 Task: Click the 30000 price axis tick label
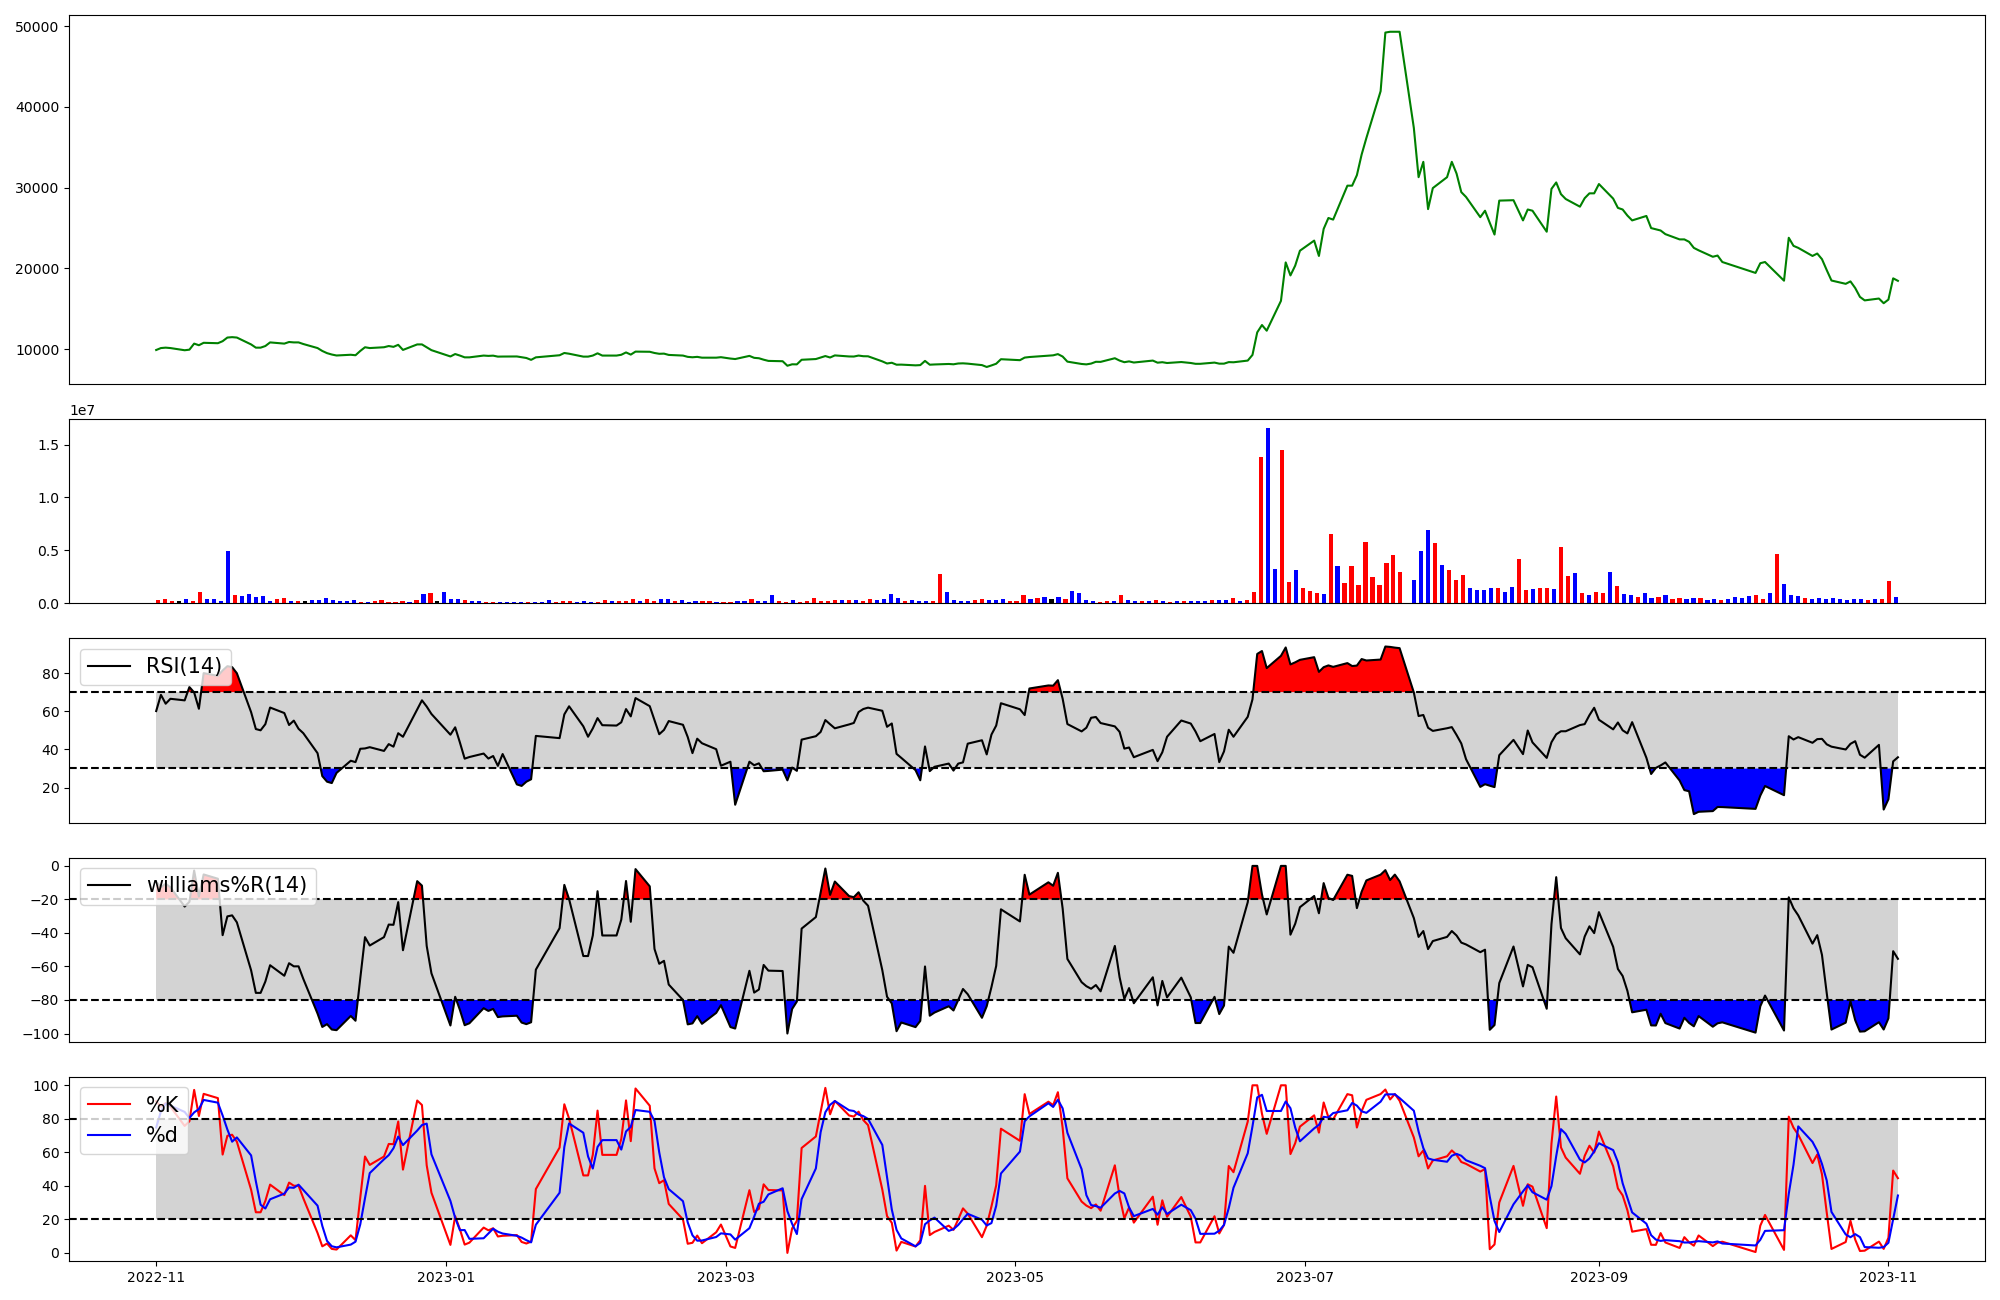[x=37, y=188]
